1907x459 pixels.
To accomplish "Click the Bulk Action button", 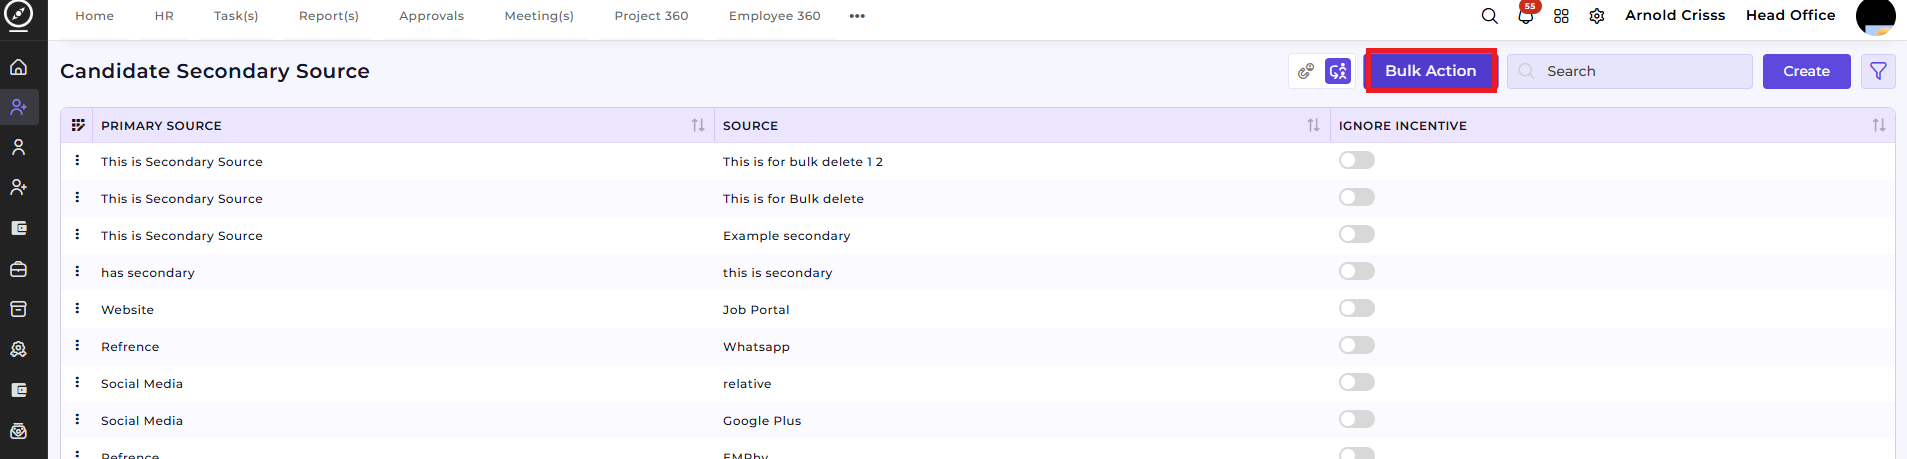I will [x=1430, y=71].
